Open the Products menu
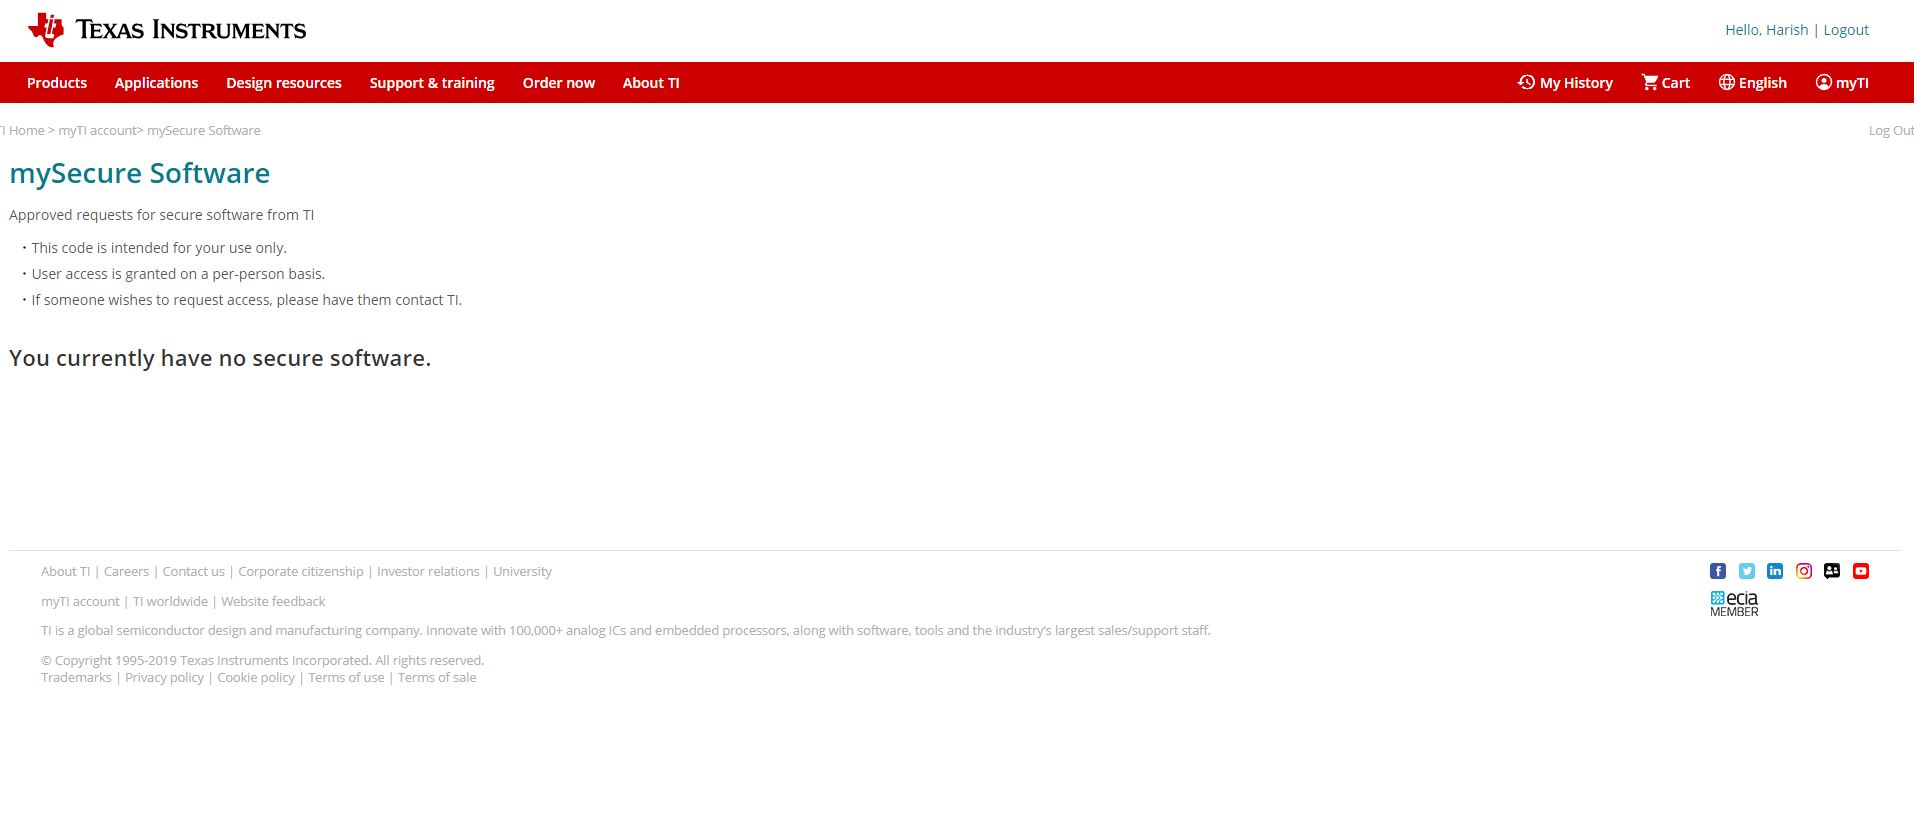Image resolution: width=1914 pixels, height=827 pixels. coord(57,83)
